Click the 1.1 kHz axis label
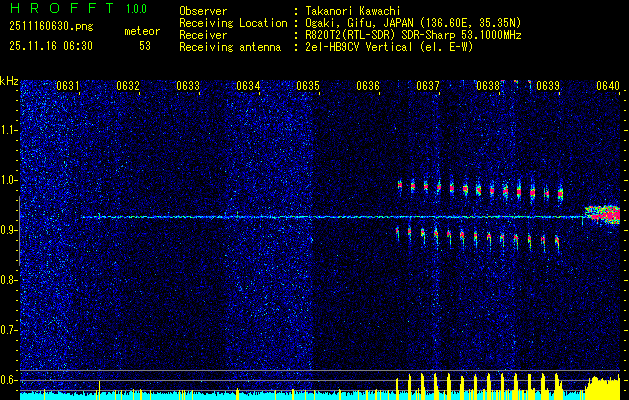Image resolution: width=629 pixels, height=400 pixels. (8, 130)
